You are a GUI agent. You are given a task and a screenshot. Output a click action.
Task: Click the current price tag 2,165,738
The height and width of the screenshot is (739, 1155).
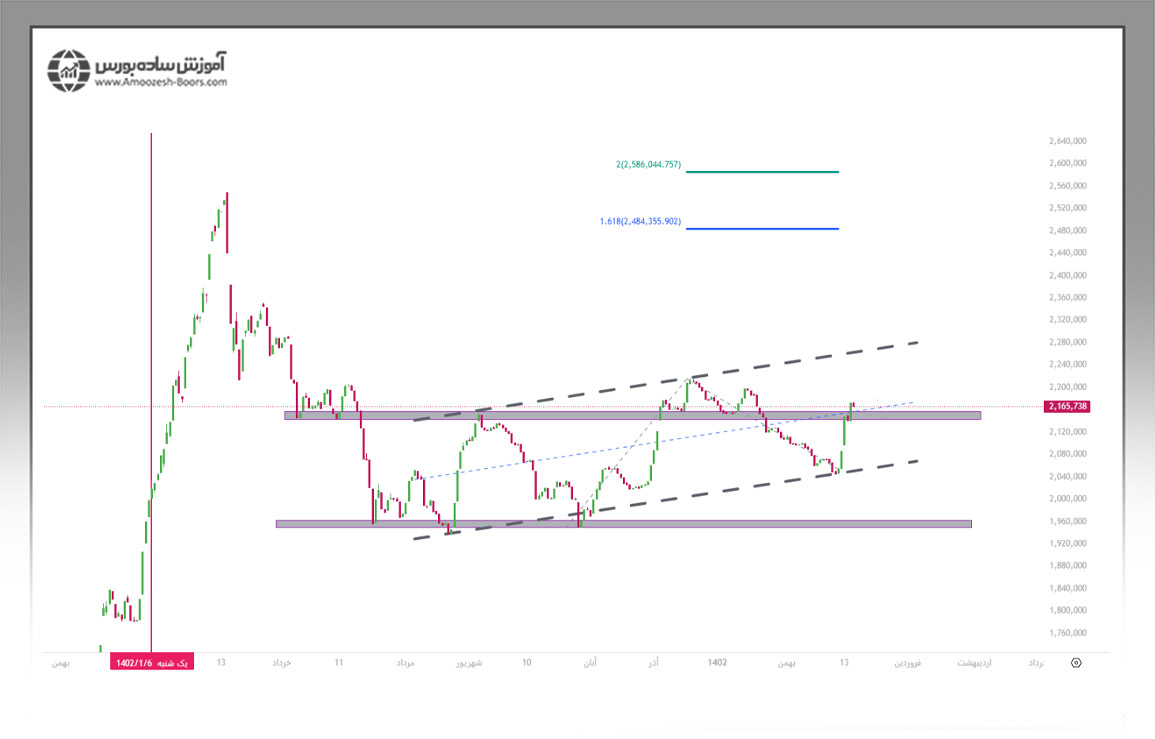pos(1065,407)
